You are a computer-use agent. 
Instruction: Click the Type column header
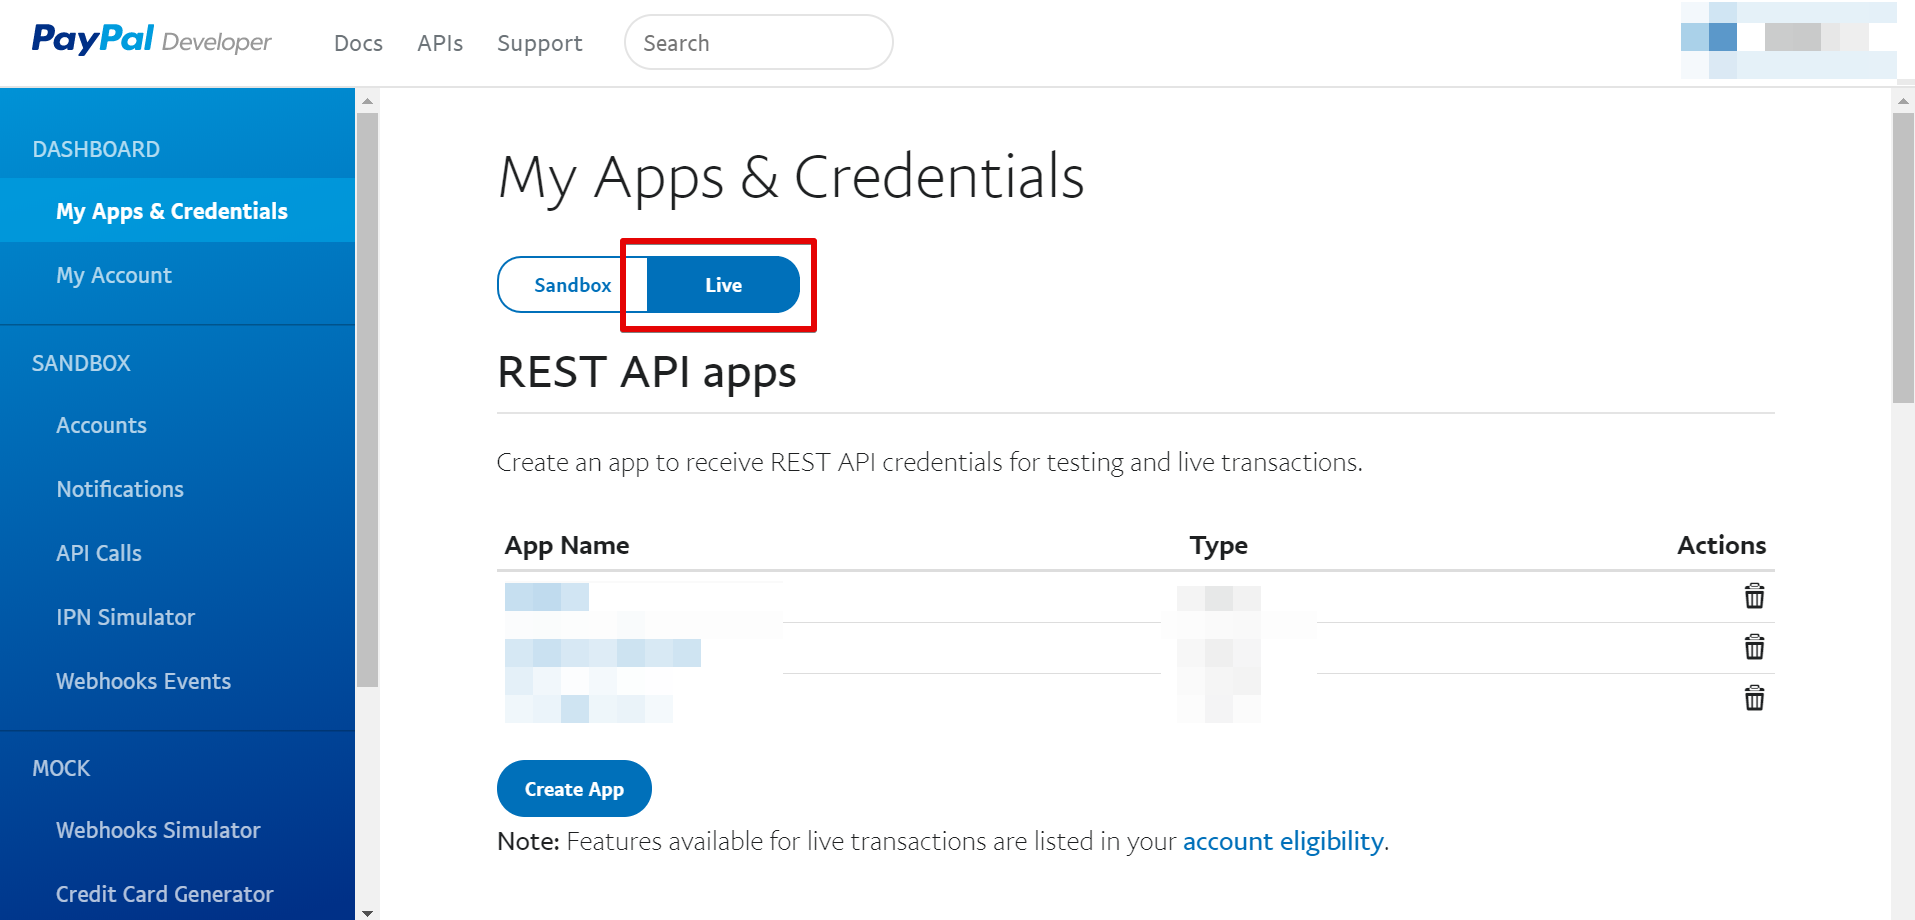(1218, 545)
